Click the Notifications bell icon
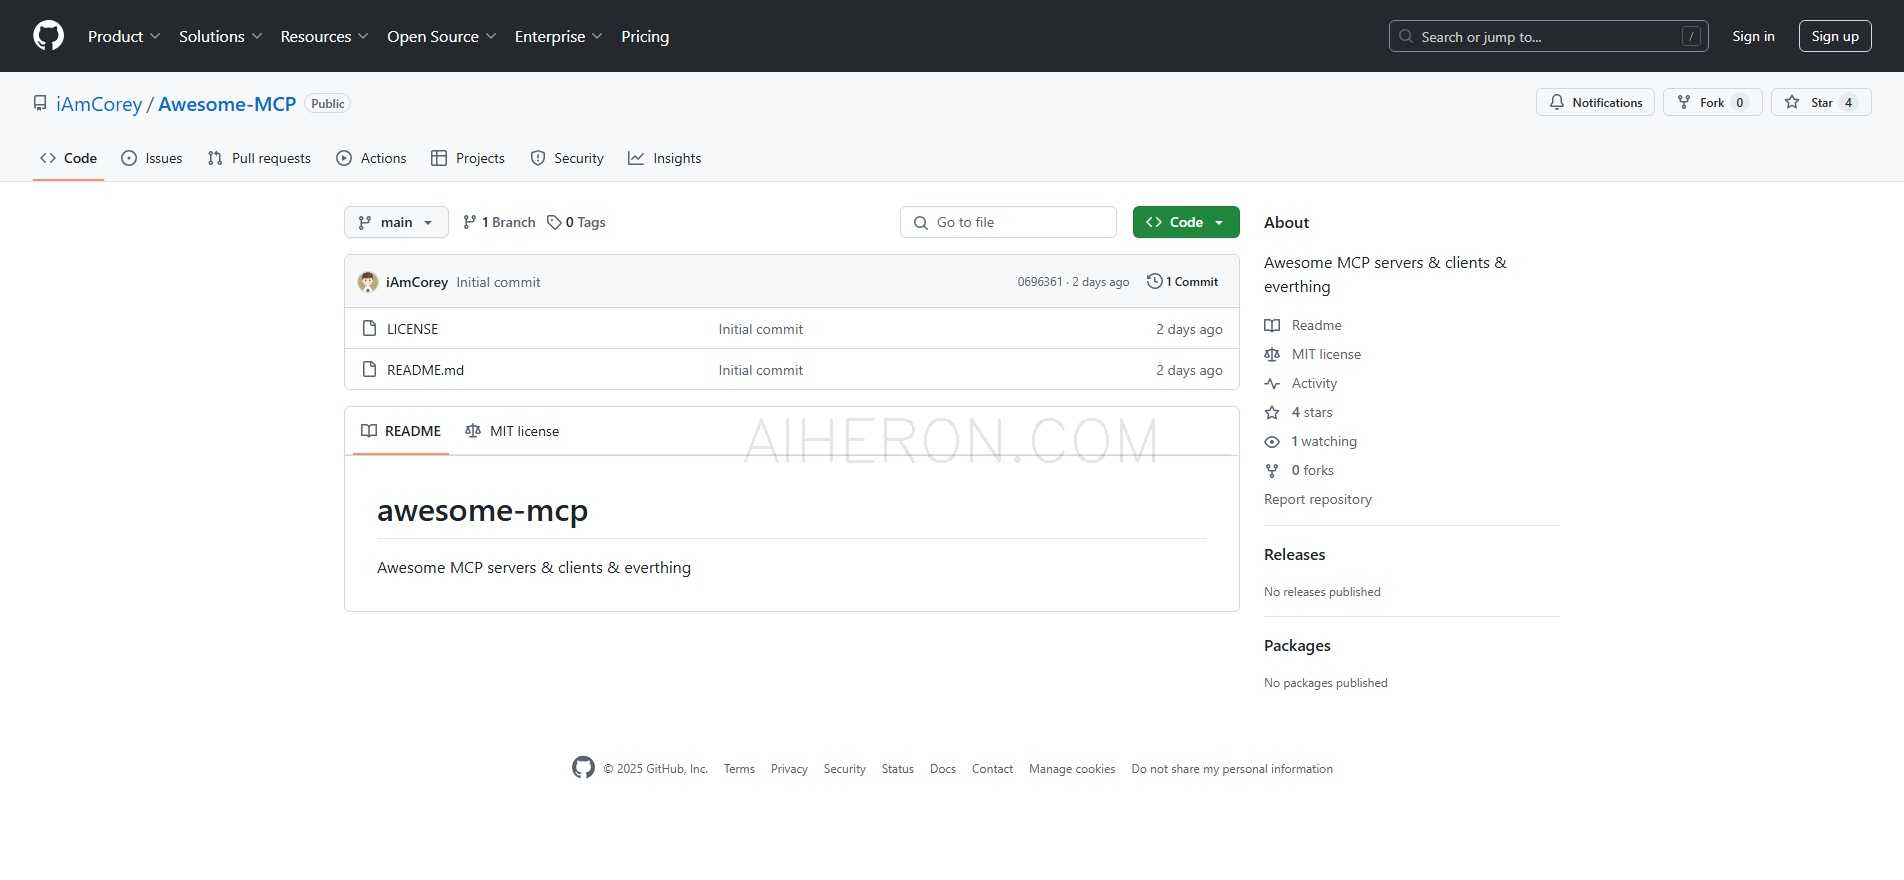Viewport: 1904px width, 880px height. [x=1557, y=102]
